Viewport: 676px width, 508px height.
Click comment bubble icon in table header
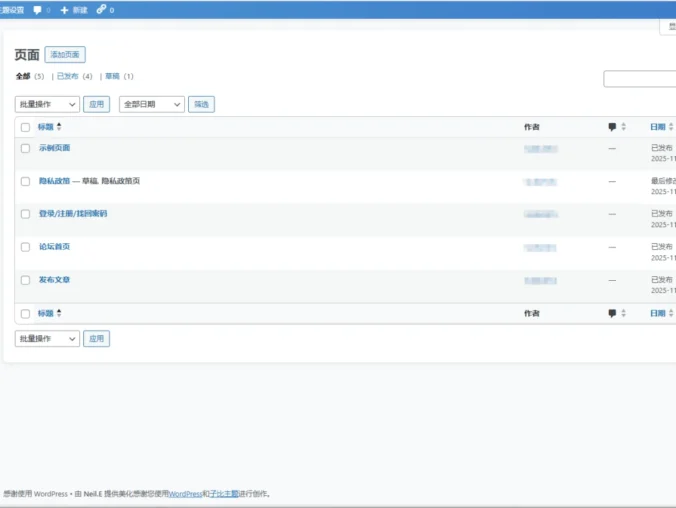click(612, 127)
